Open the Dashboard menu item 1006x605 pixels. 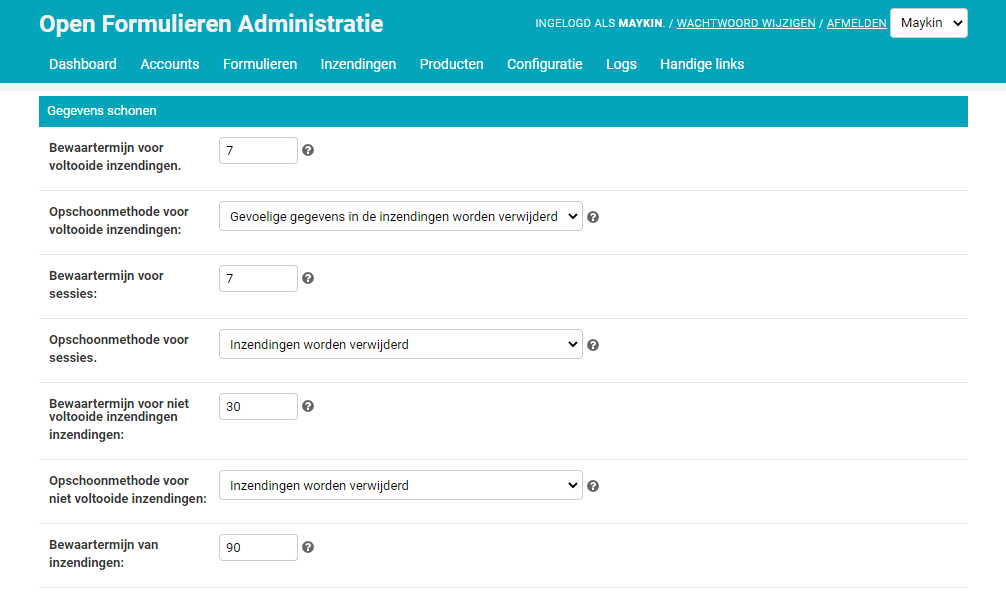click(x=83, y=64)
